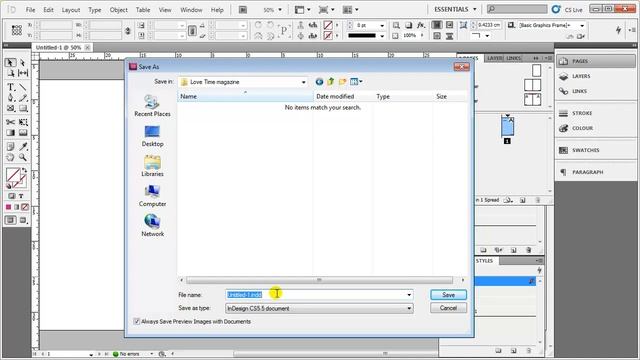This screenshot has width=640, height=360.
Task: Open Desktop location in Save As sidebar
Action: (152, 136)
